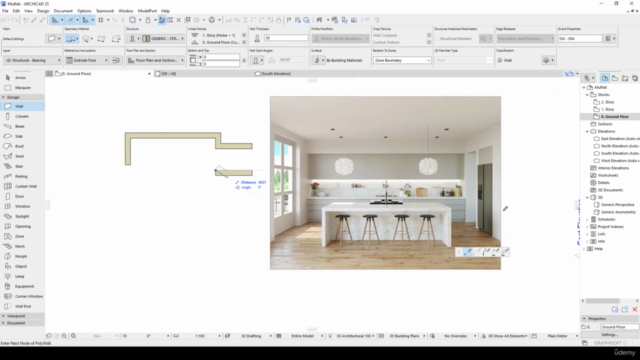Open the Design menu
640x360 pixels.
coord(43,11)
